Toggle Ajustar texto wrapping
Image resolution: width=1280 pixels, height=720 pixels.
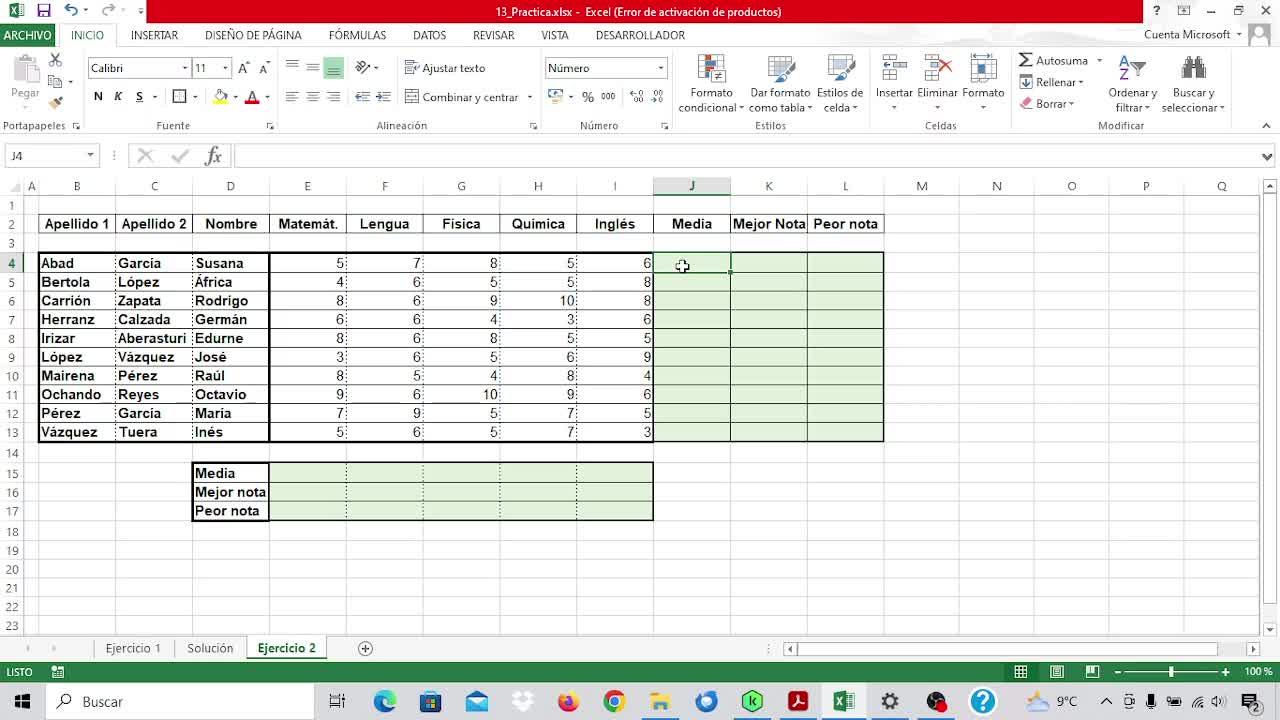coord(445,68)
